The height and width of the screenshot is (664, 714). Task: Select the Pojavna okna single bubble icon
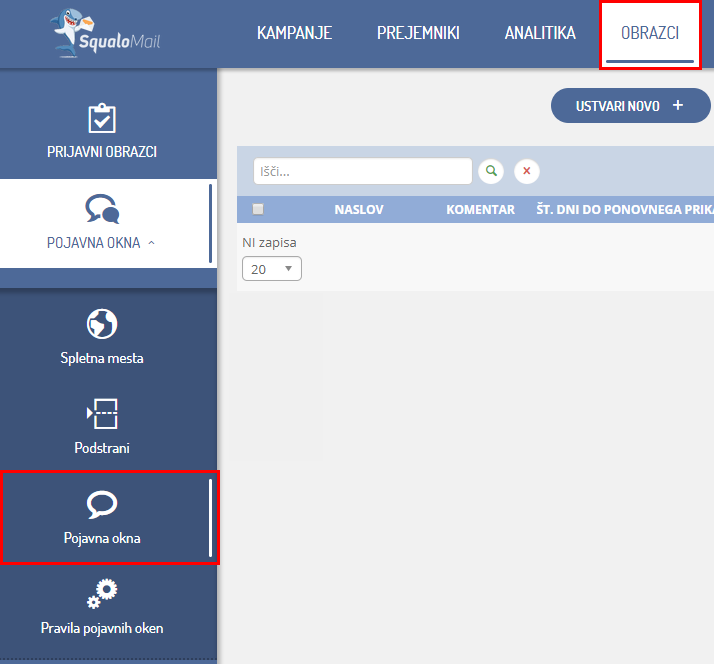click(102, 504)
